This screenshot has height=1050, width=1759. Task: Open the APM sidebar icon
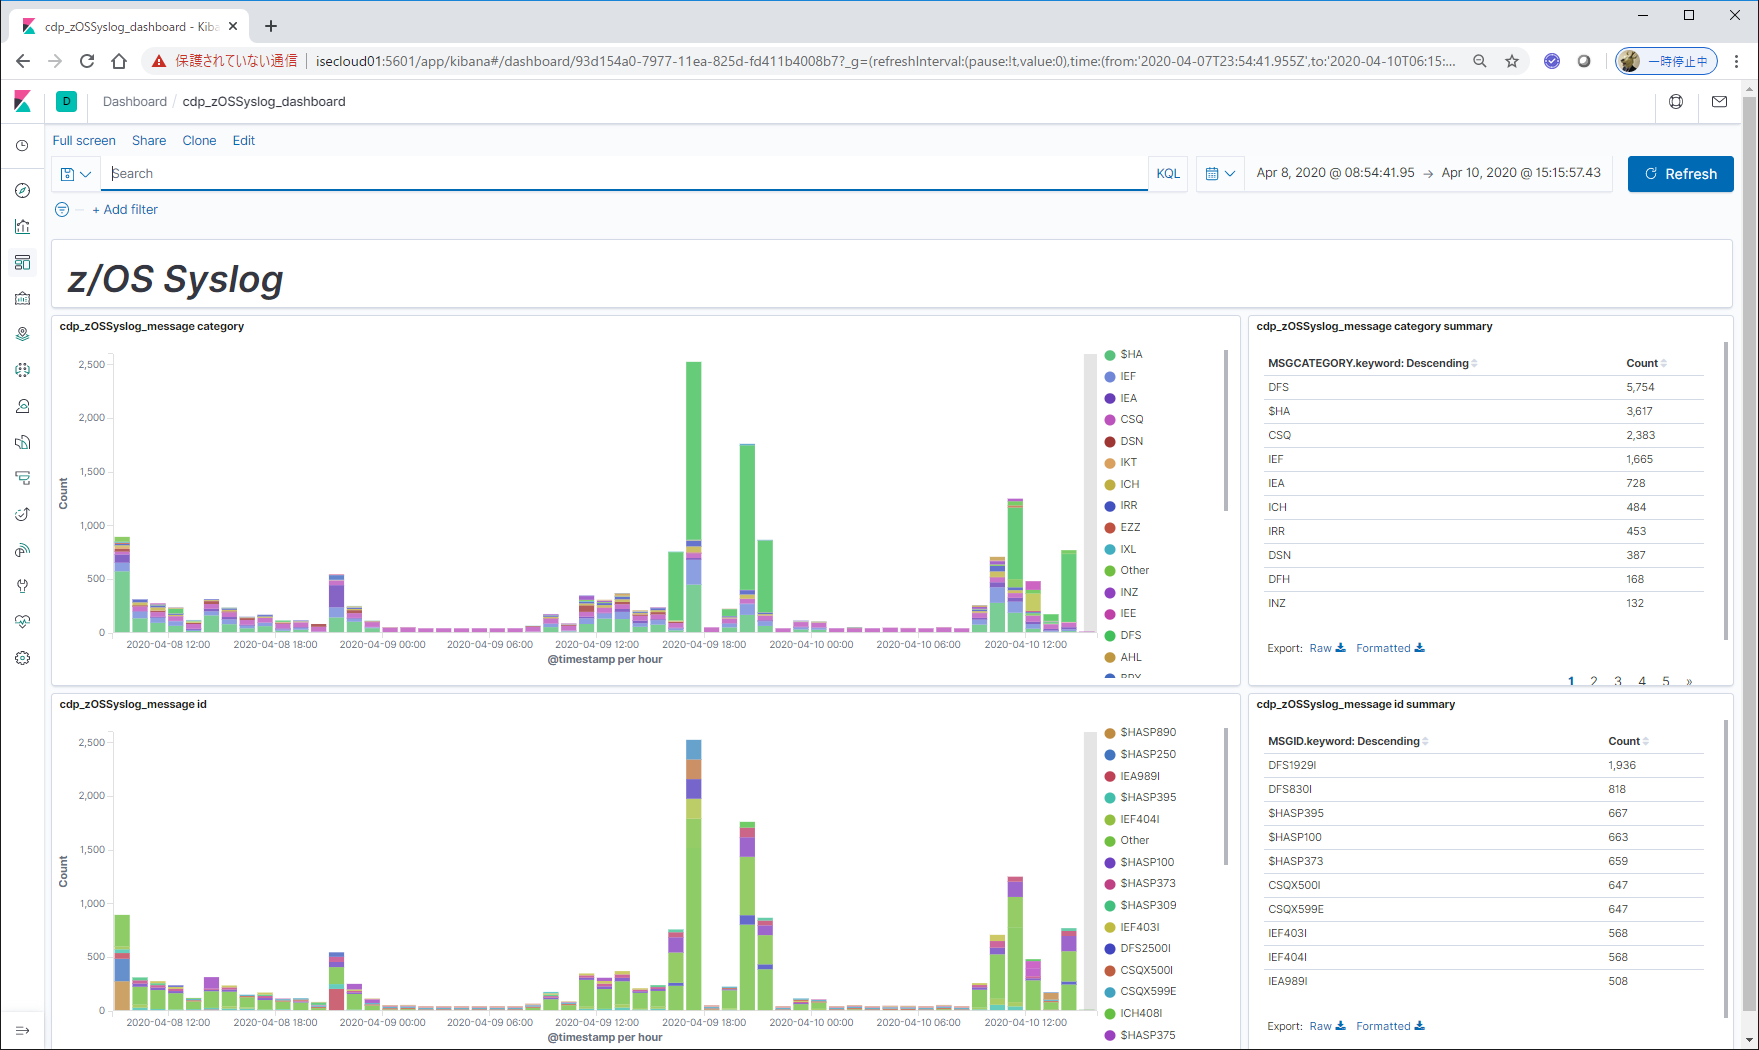(x=22, y=478)
